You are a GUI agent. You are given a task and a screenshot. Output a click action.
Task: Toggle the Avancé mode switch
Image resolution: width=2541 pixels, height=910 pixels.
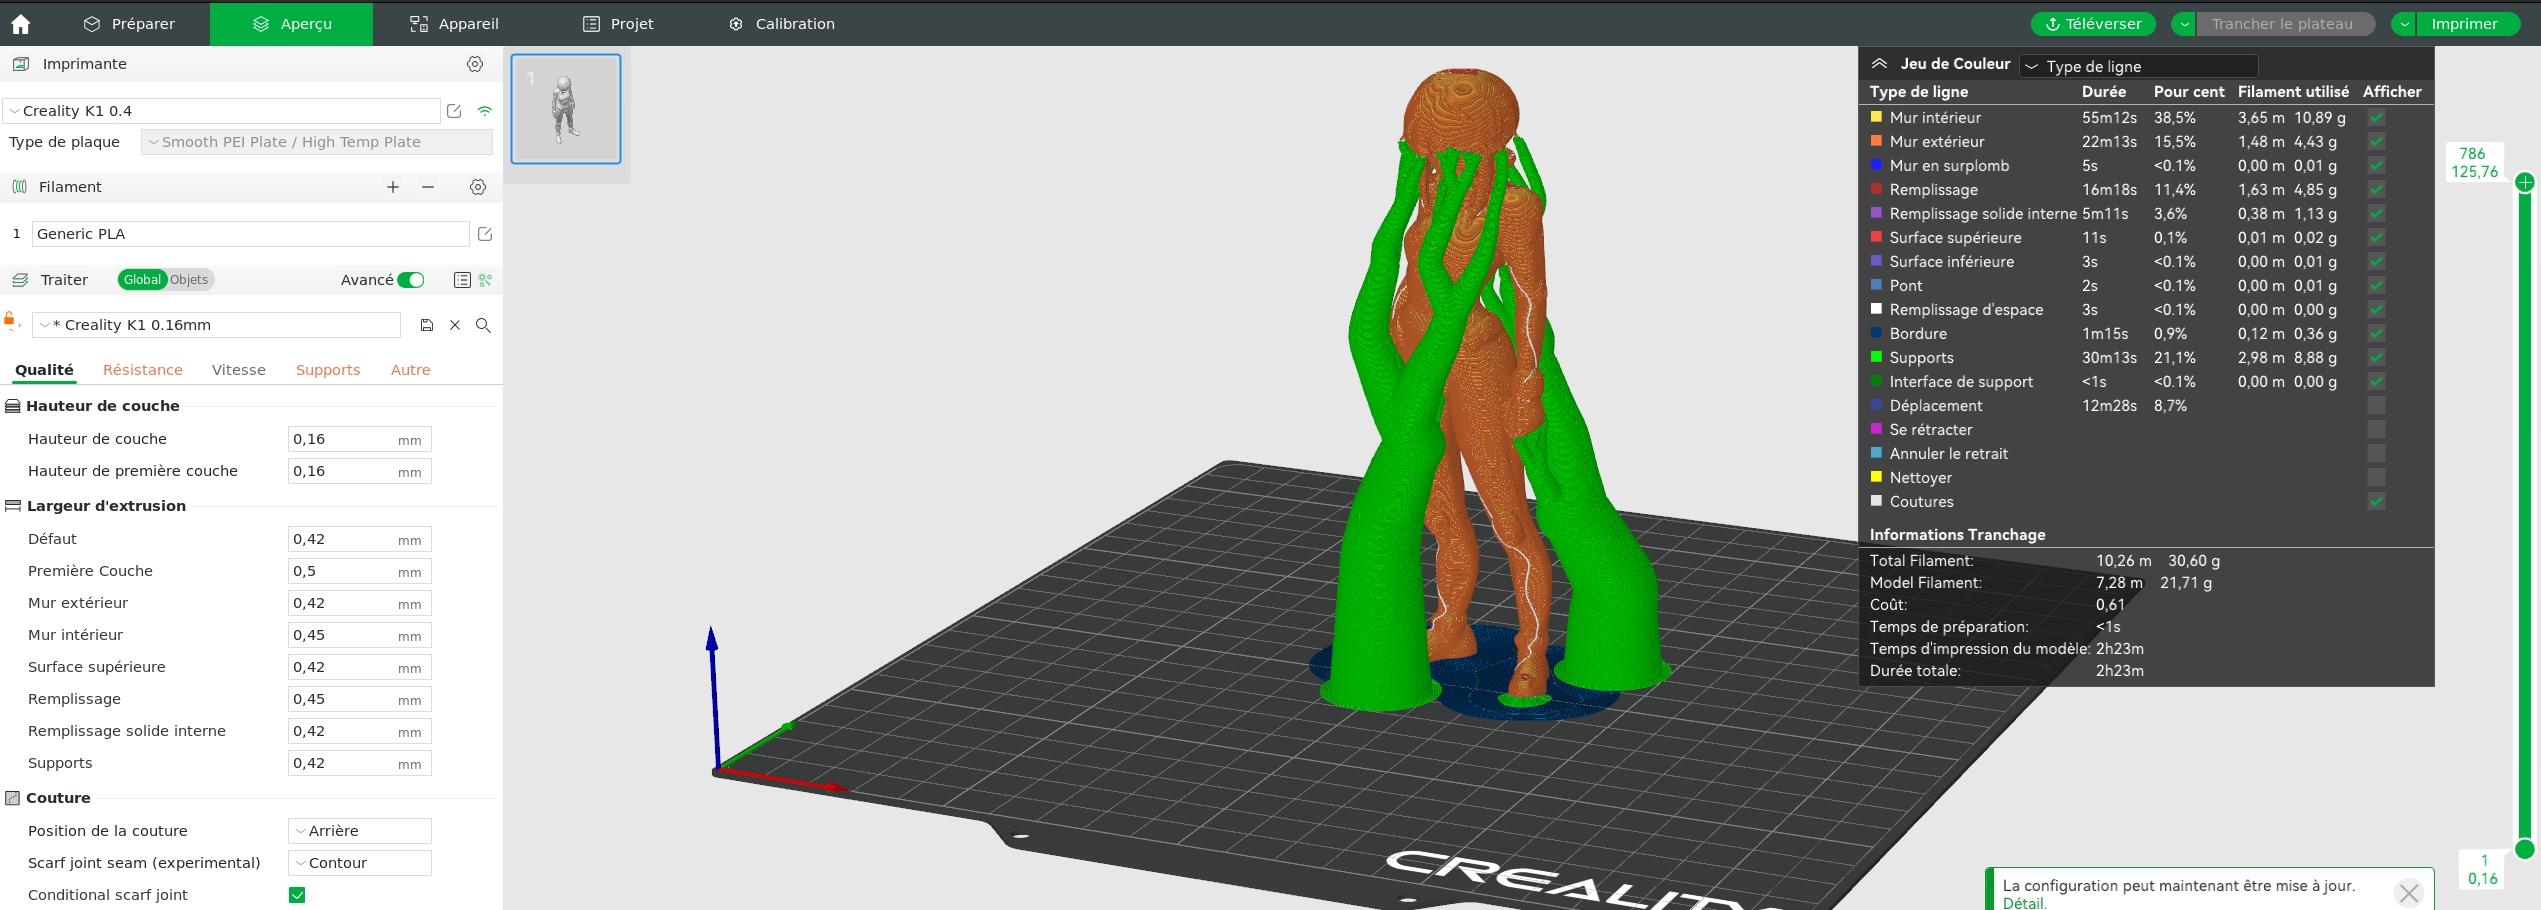pyautogui.click(x=411, y=280)
